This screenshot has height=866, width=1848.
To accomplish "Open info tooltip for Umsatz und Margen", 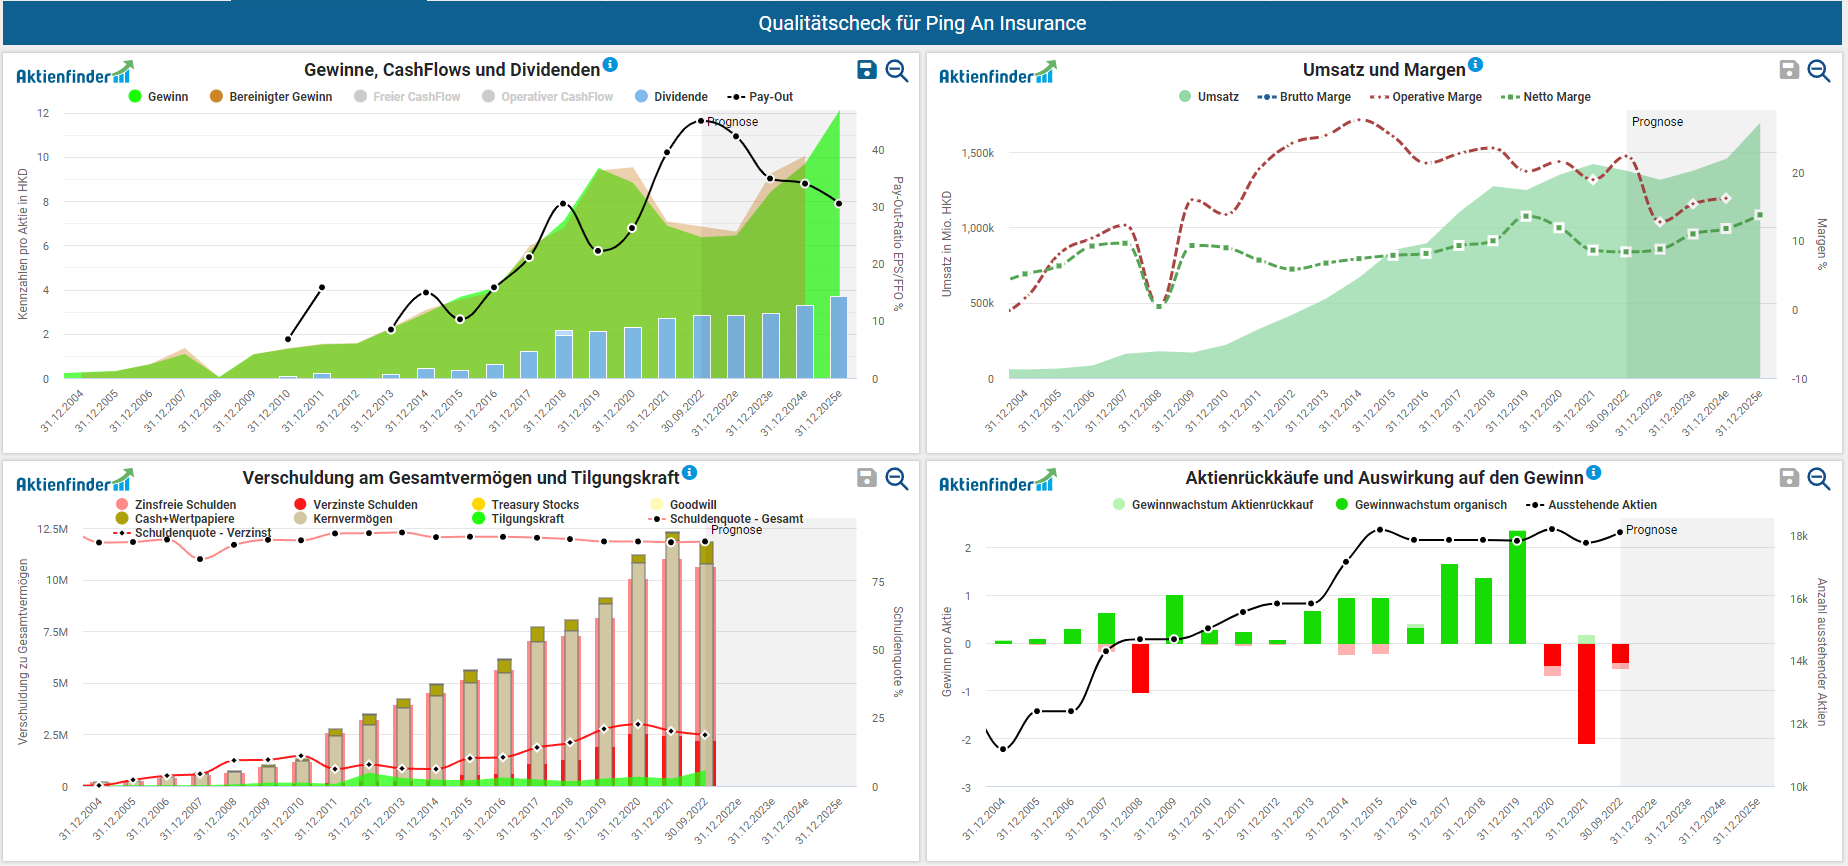I will pos(1476,65).
